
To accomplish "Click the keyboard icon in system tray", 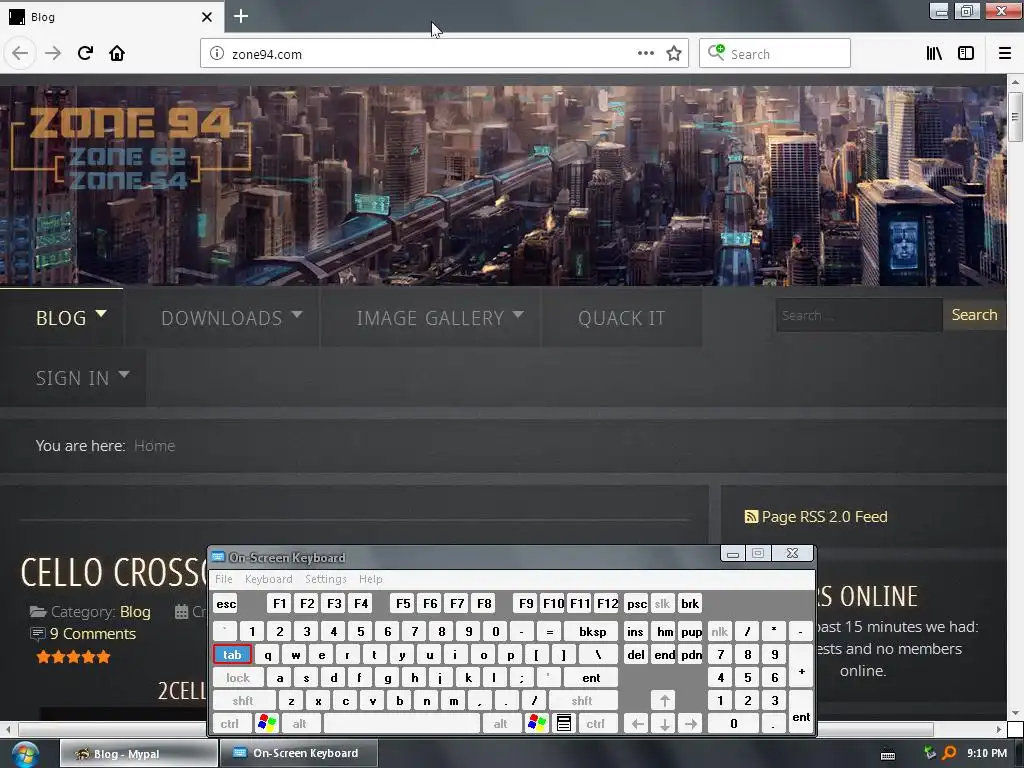I will pyautogui.click(x=888, y=754).
